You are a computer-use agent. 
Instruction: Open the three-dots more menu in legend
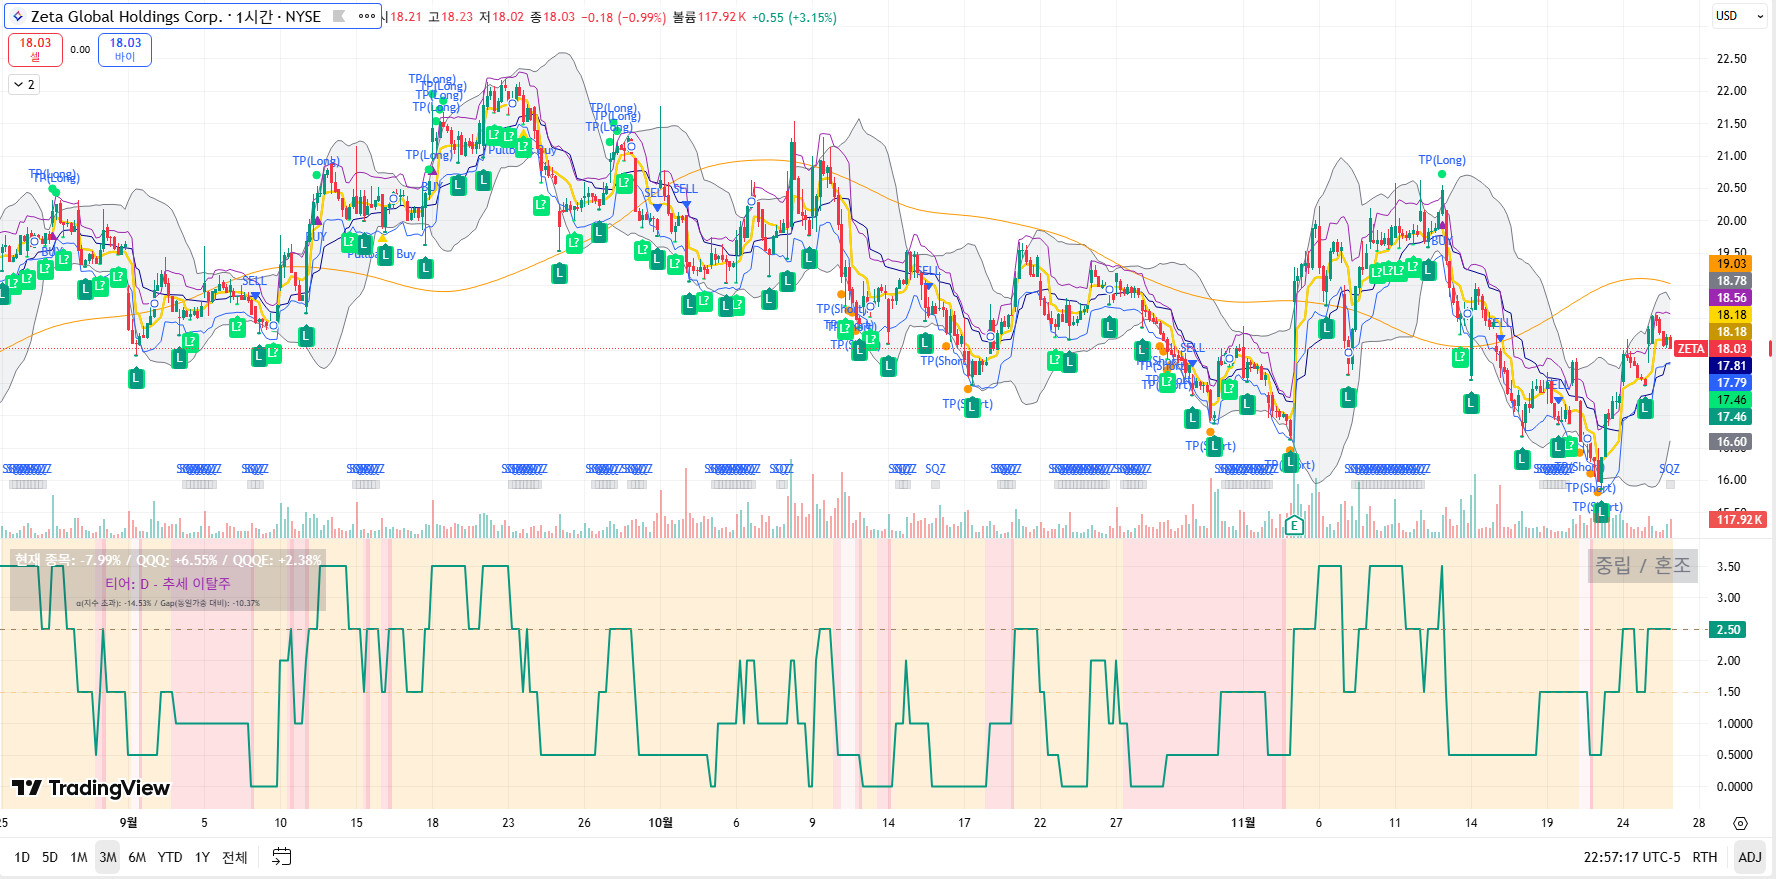(x=367, y=16)
